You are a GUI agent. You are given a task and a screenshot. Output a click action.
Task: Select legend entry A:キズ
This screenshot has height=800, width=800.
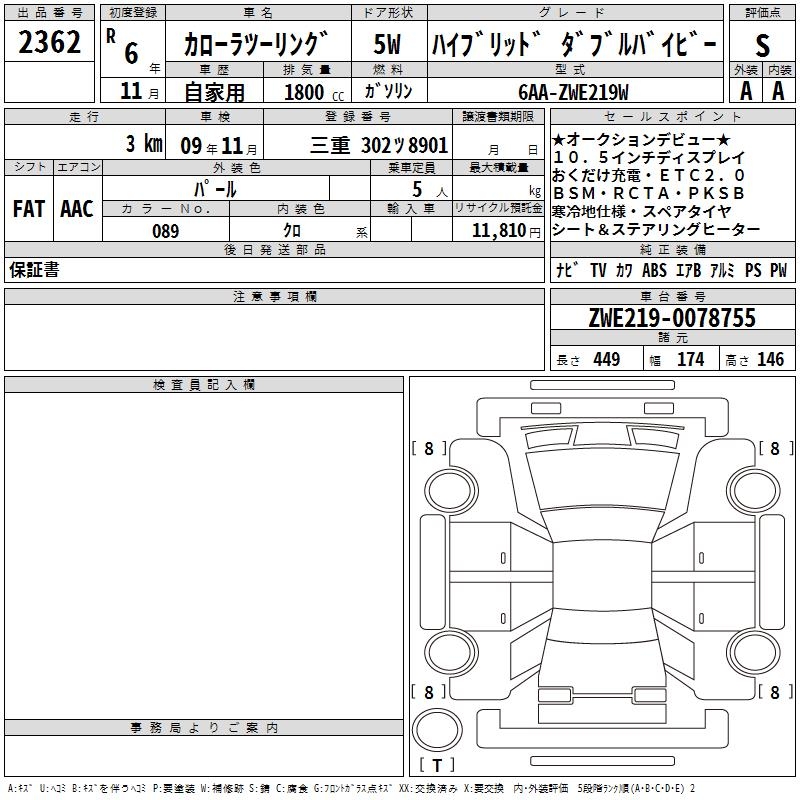(x=20, y=788)
